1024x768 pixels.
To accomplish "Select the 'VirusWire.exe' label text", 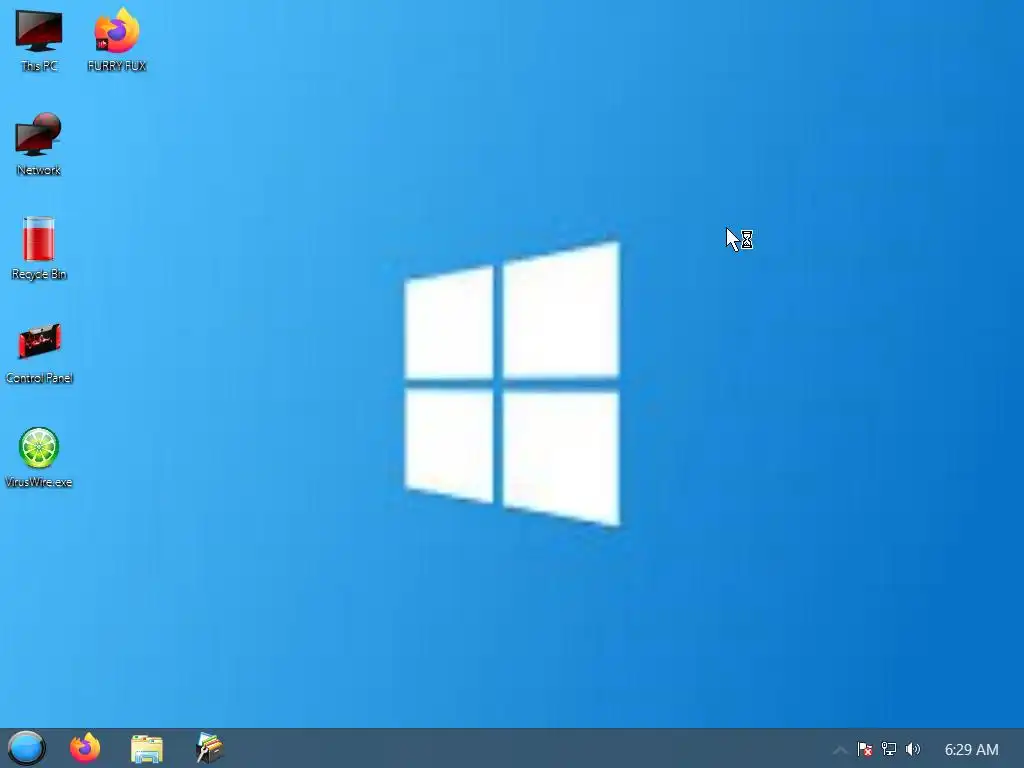I will (x=39, y=482).
